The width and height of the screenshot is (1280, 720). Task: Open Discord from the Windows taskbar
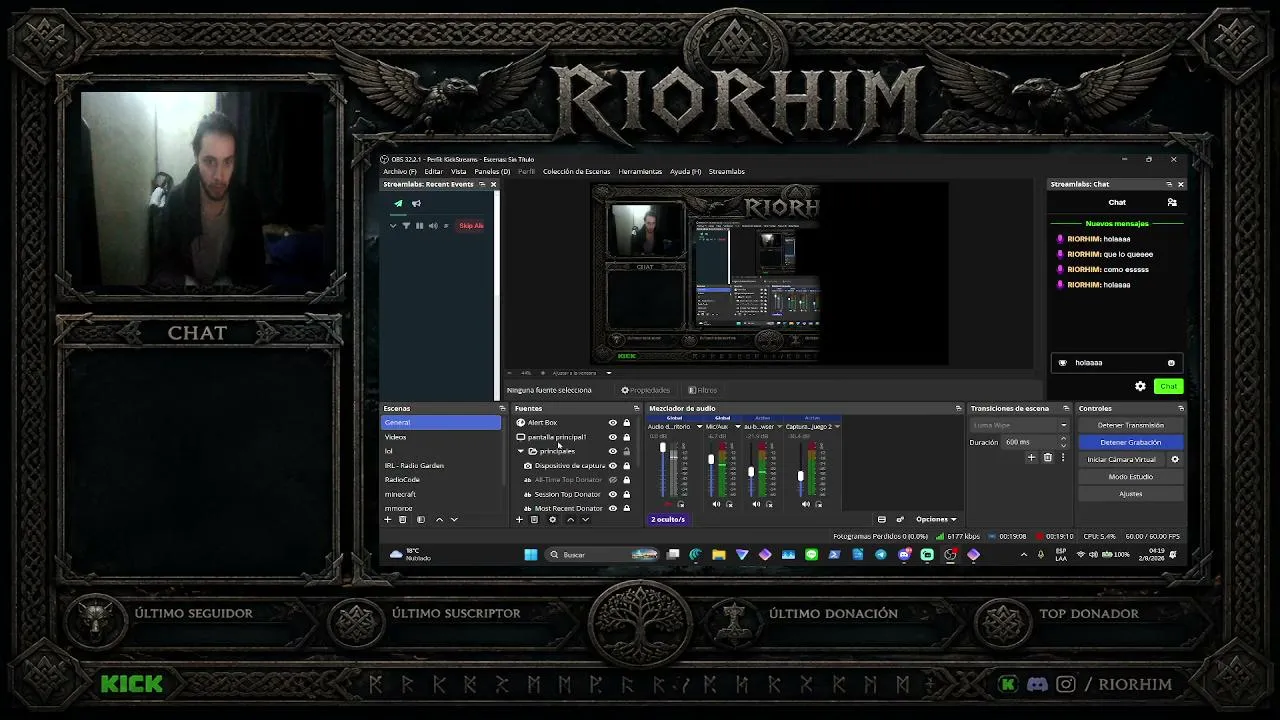(904, 555)
